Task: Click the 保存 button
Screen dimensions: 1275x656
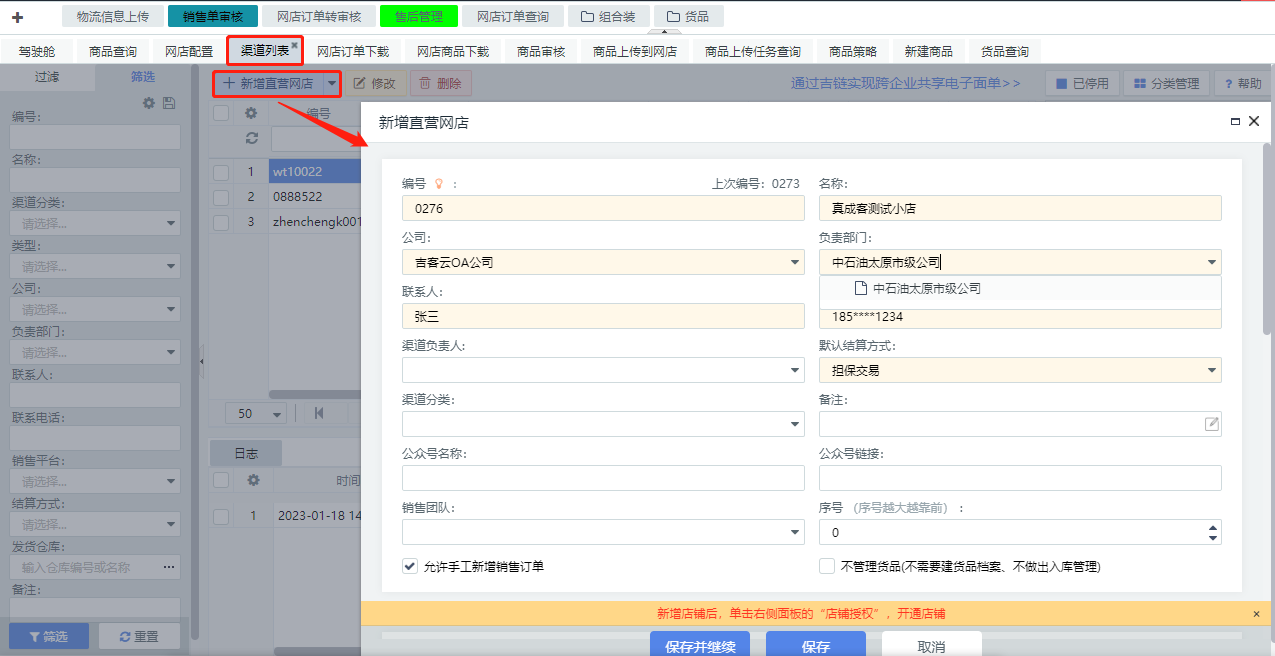Action: (815, 646)
